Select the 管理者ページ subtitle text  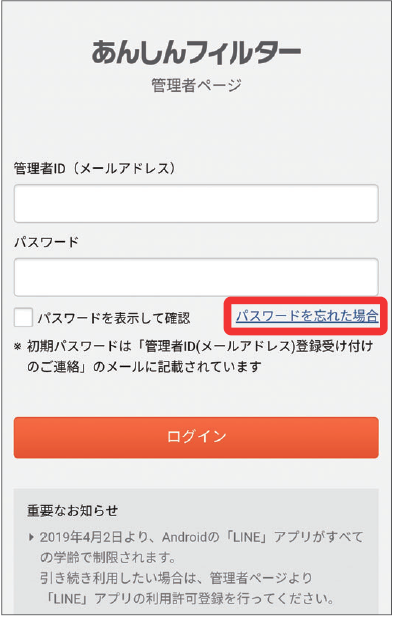(196, 85)
